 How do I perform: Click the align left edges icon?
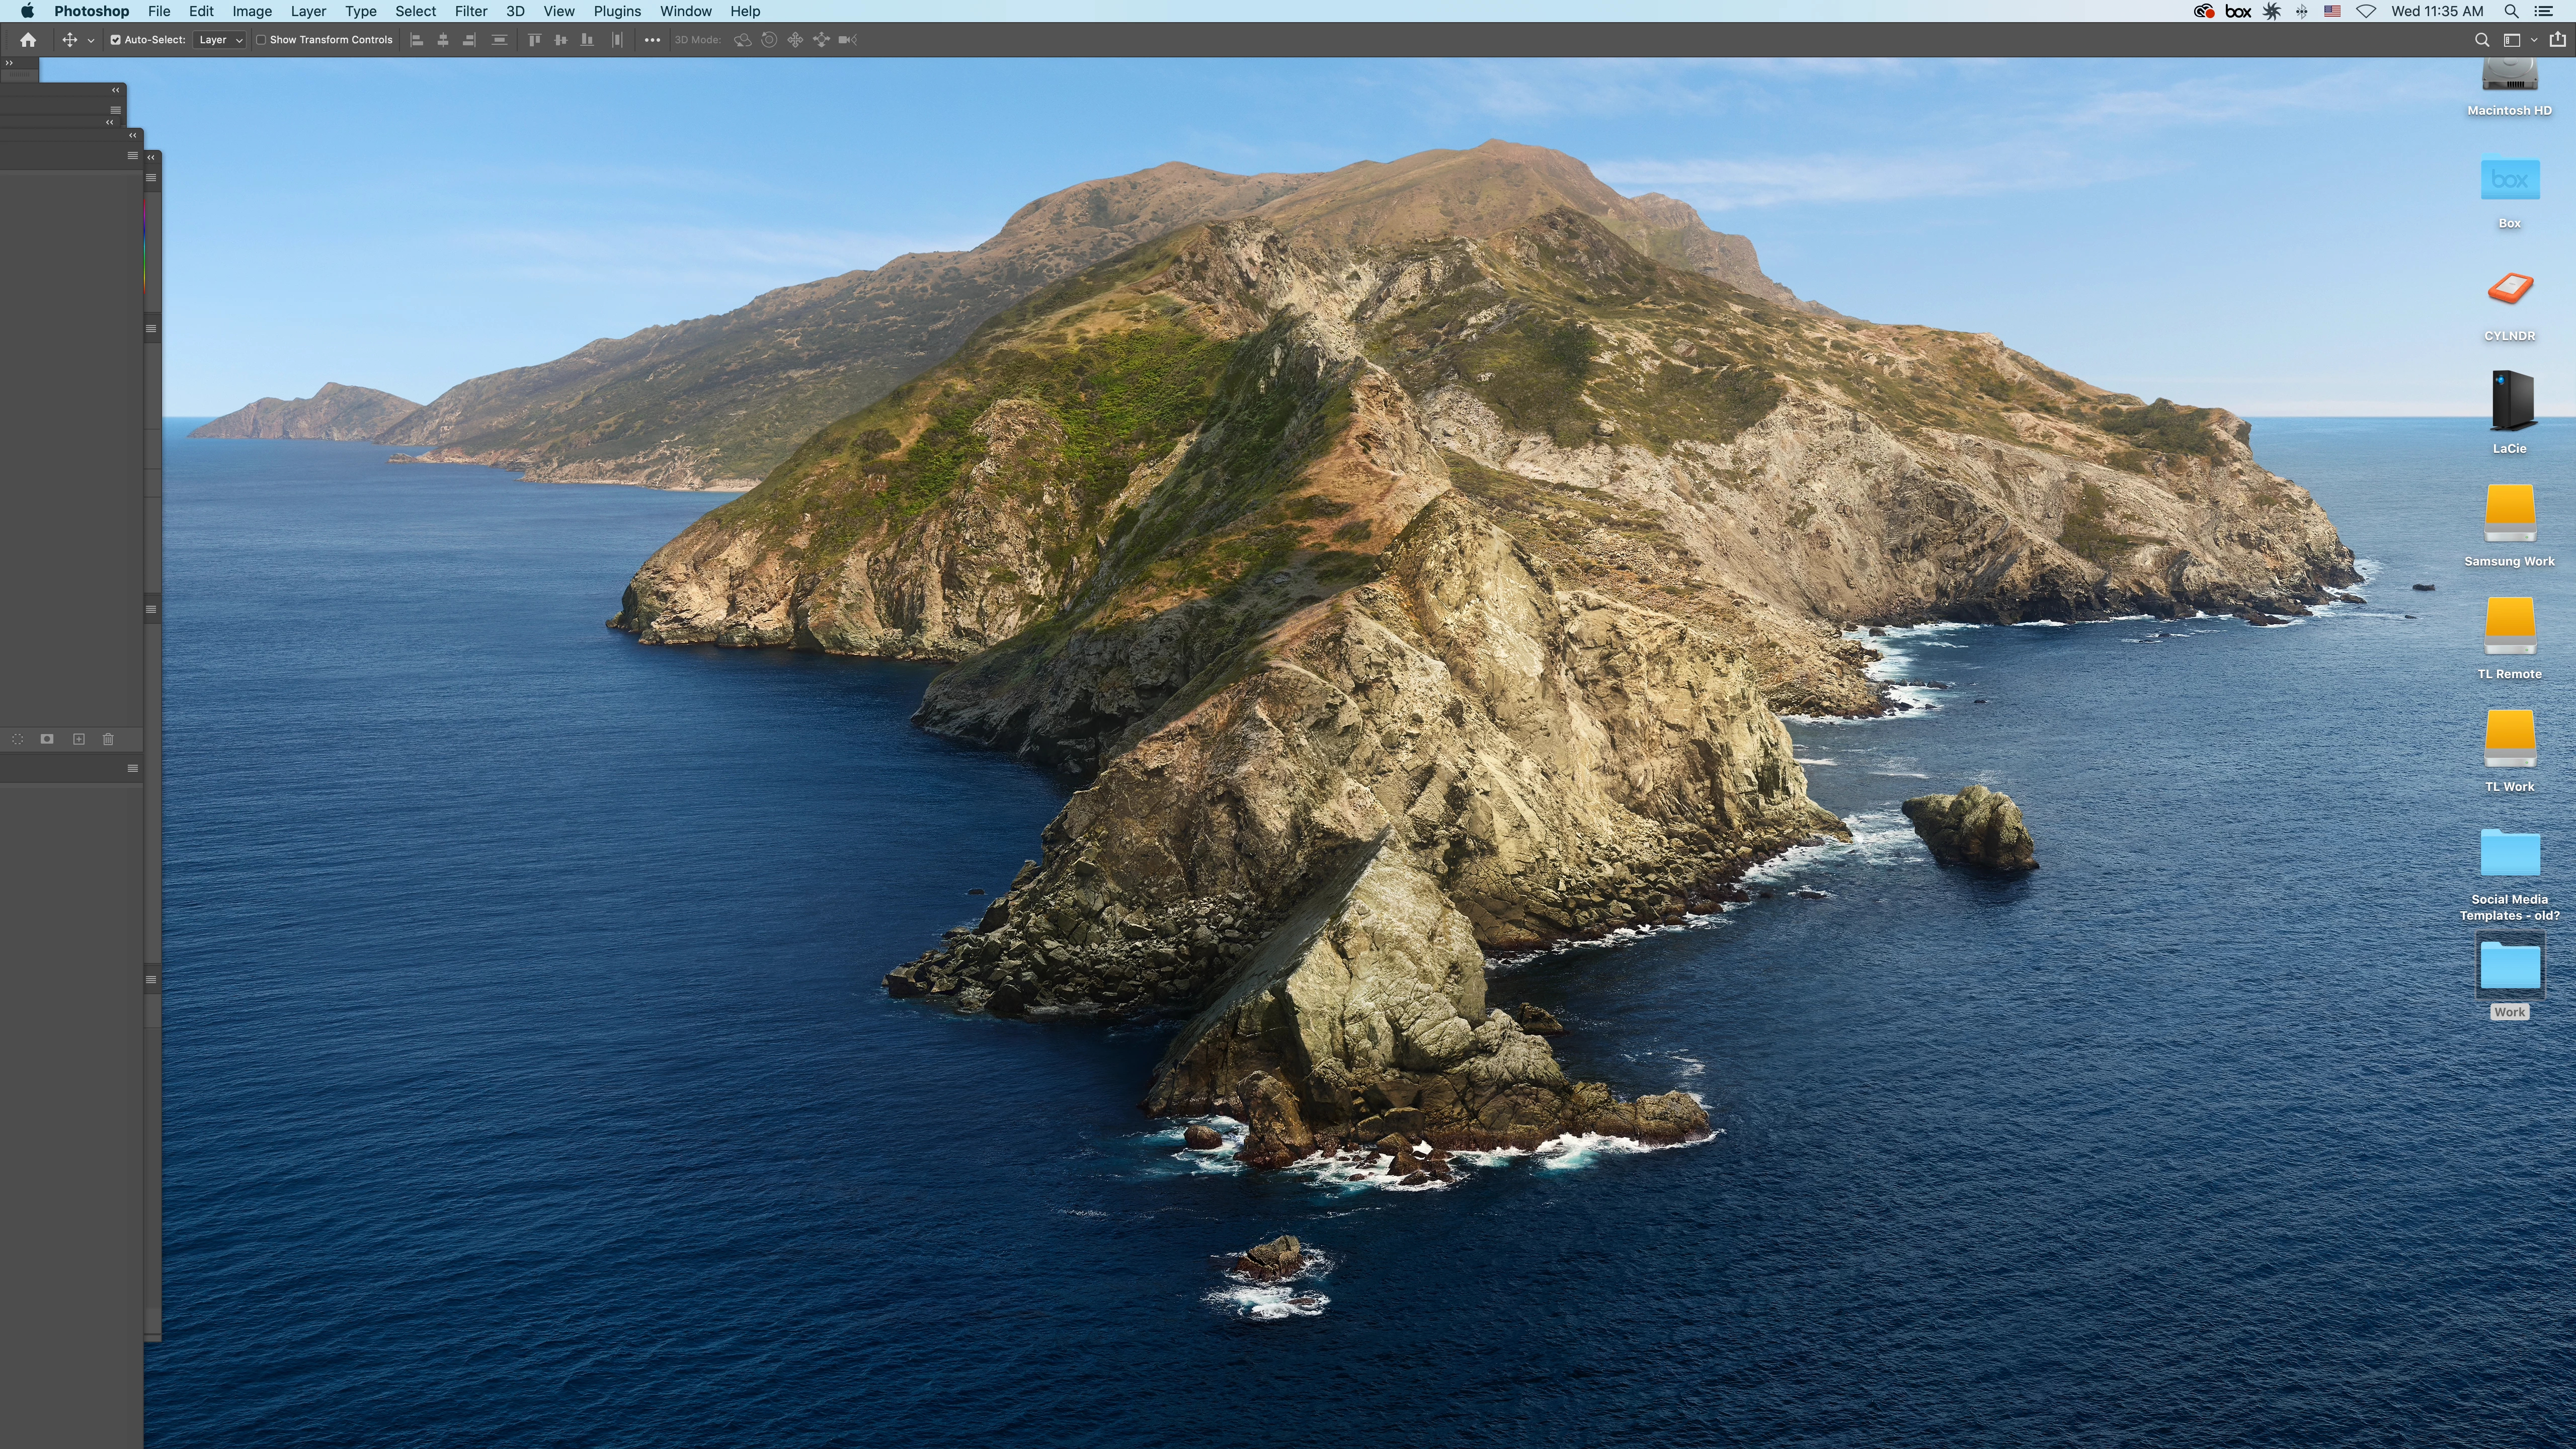pyautogui.click(x=417, y=40)
